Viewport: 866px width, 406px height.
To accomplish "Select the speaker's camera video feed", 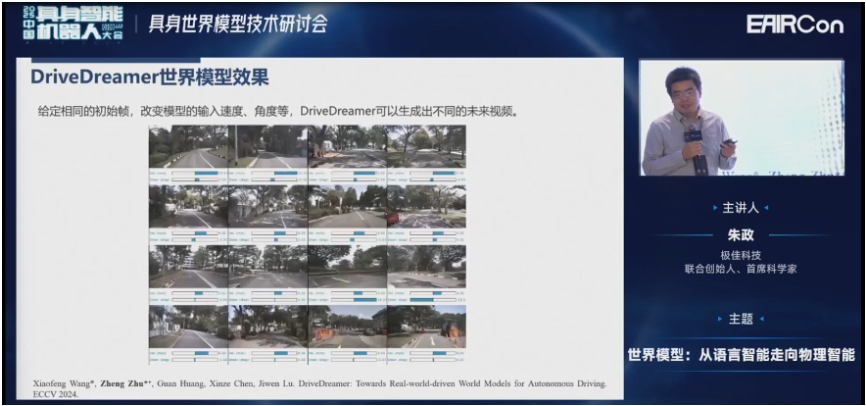I will (740, 118).
